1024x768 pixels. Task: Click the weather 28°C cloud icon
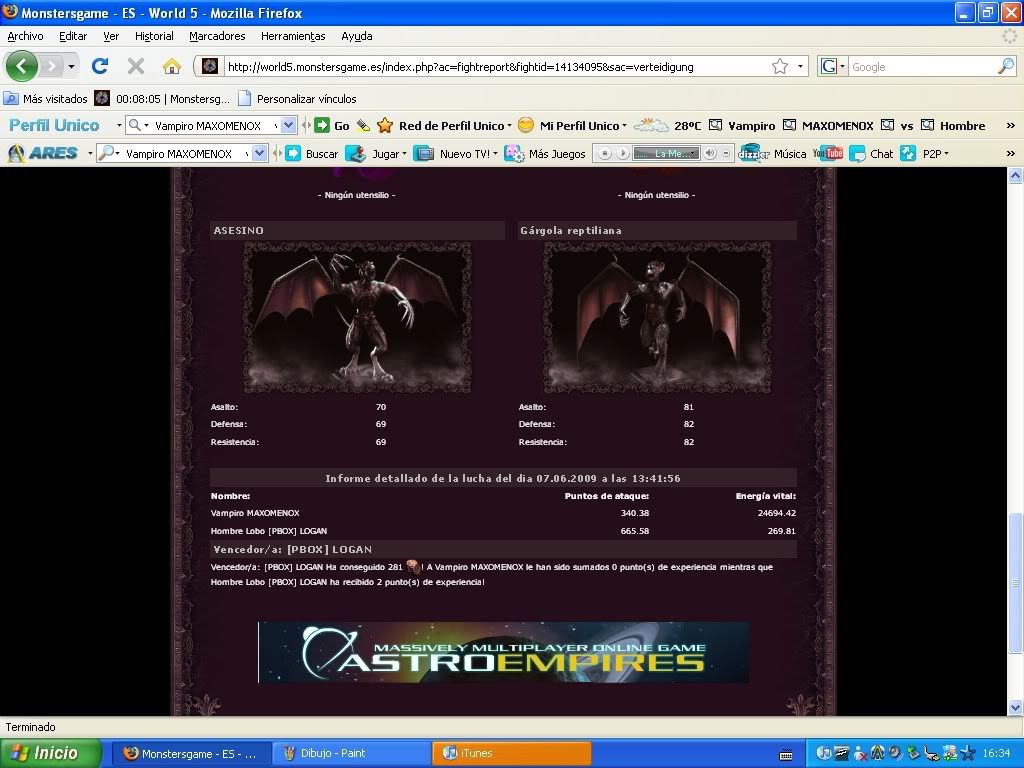[x=651, y=125]
